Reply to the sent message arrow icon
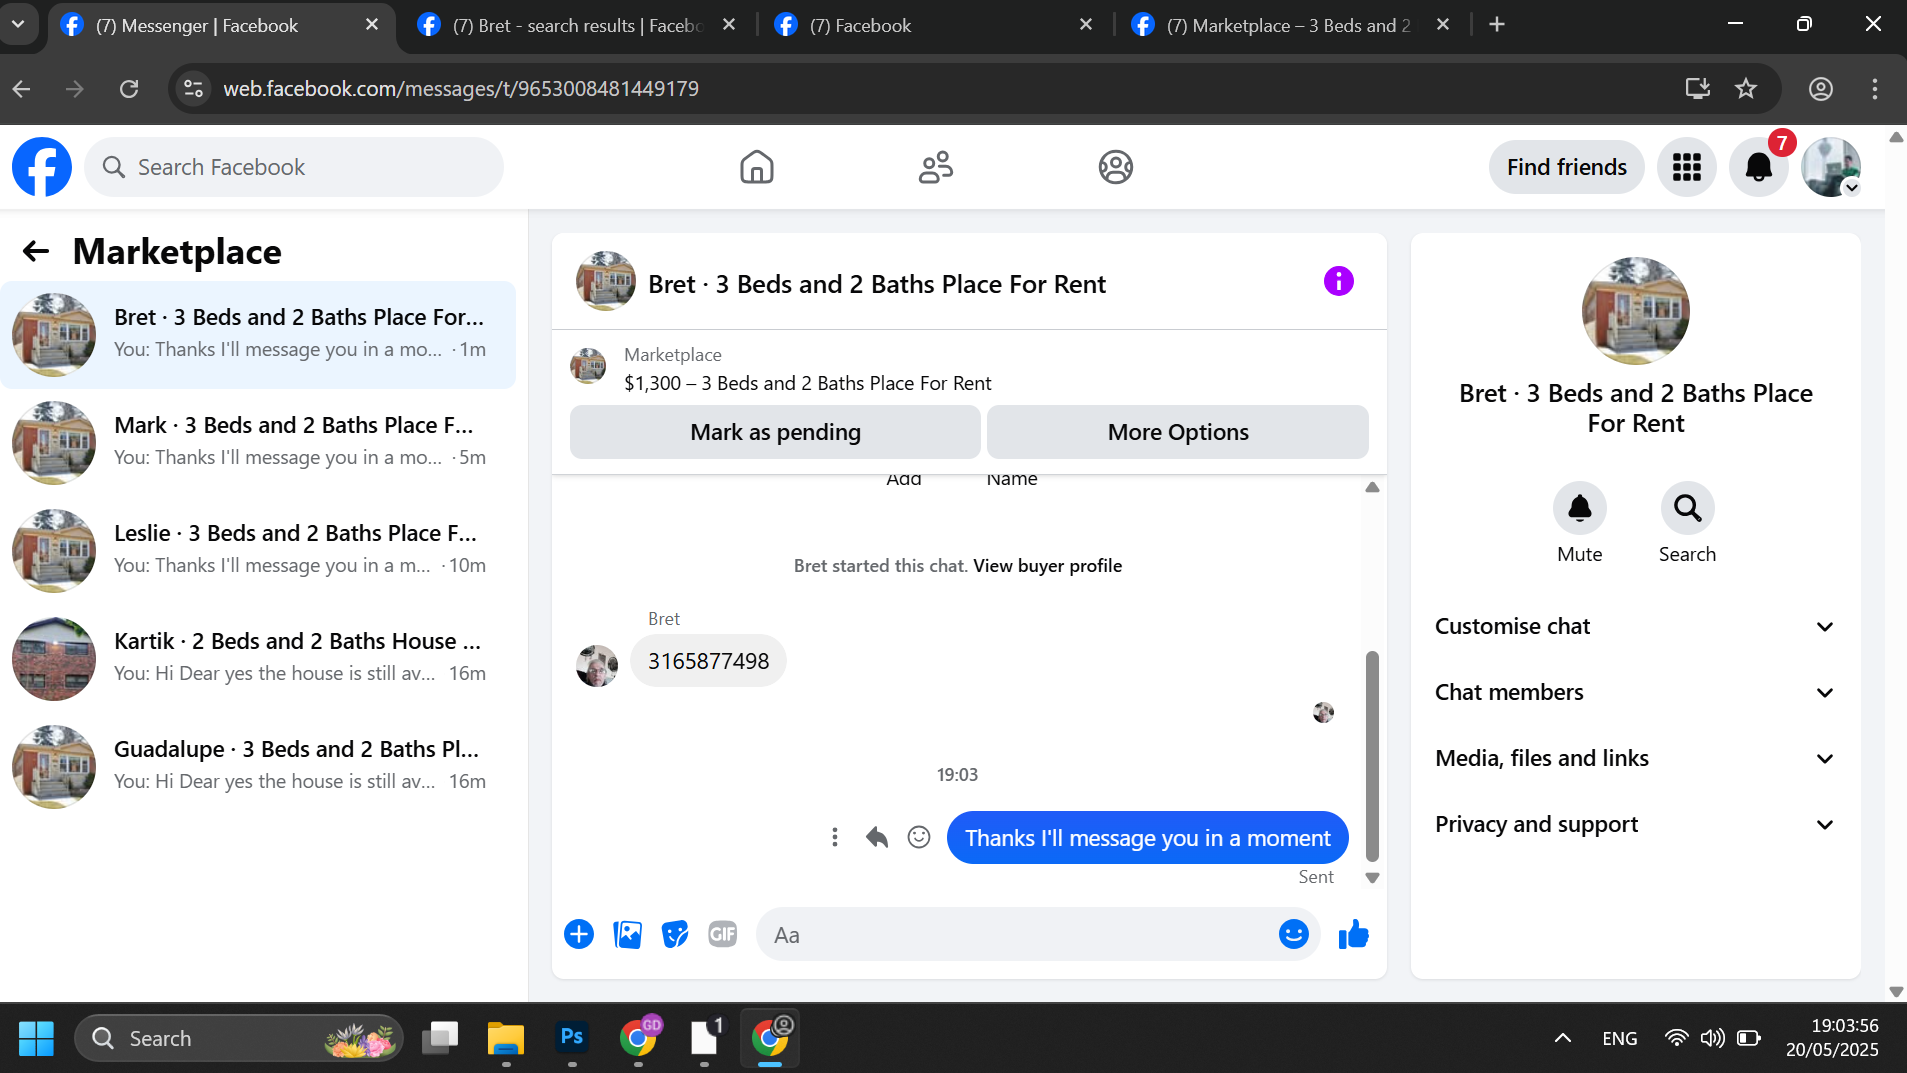 [877, 837]
